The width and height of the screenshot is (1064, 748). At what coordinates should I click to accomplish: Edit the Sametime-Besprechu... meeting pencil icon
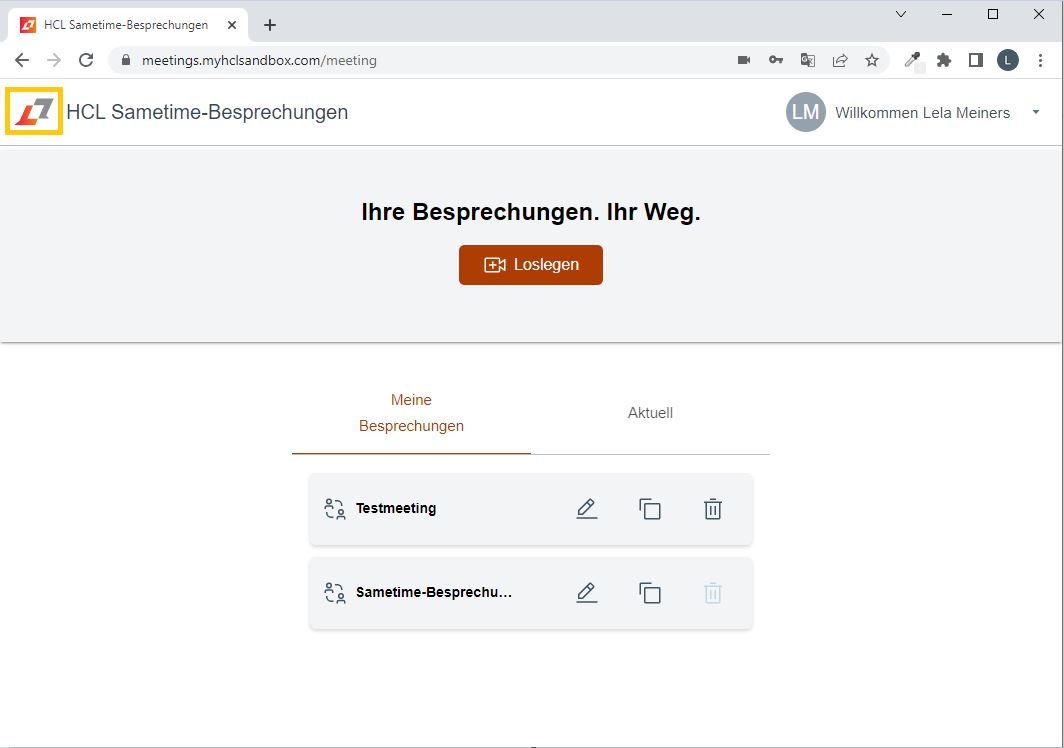point(586,593)
